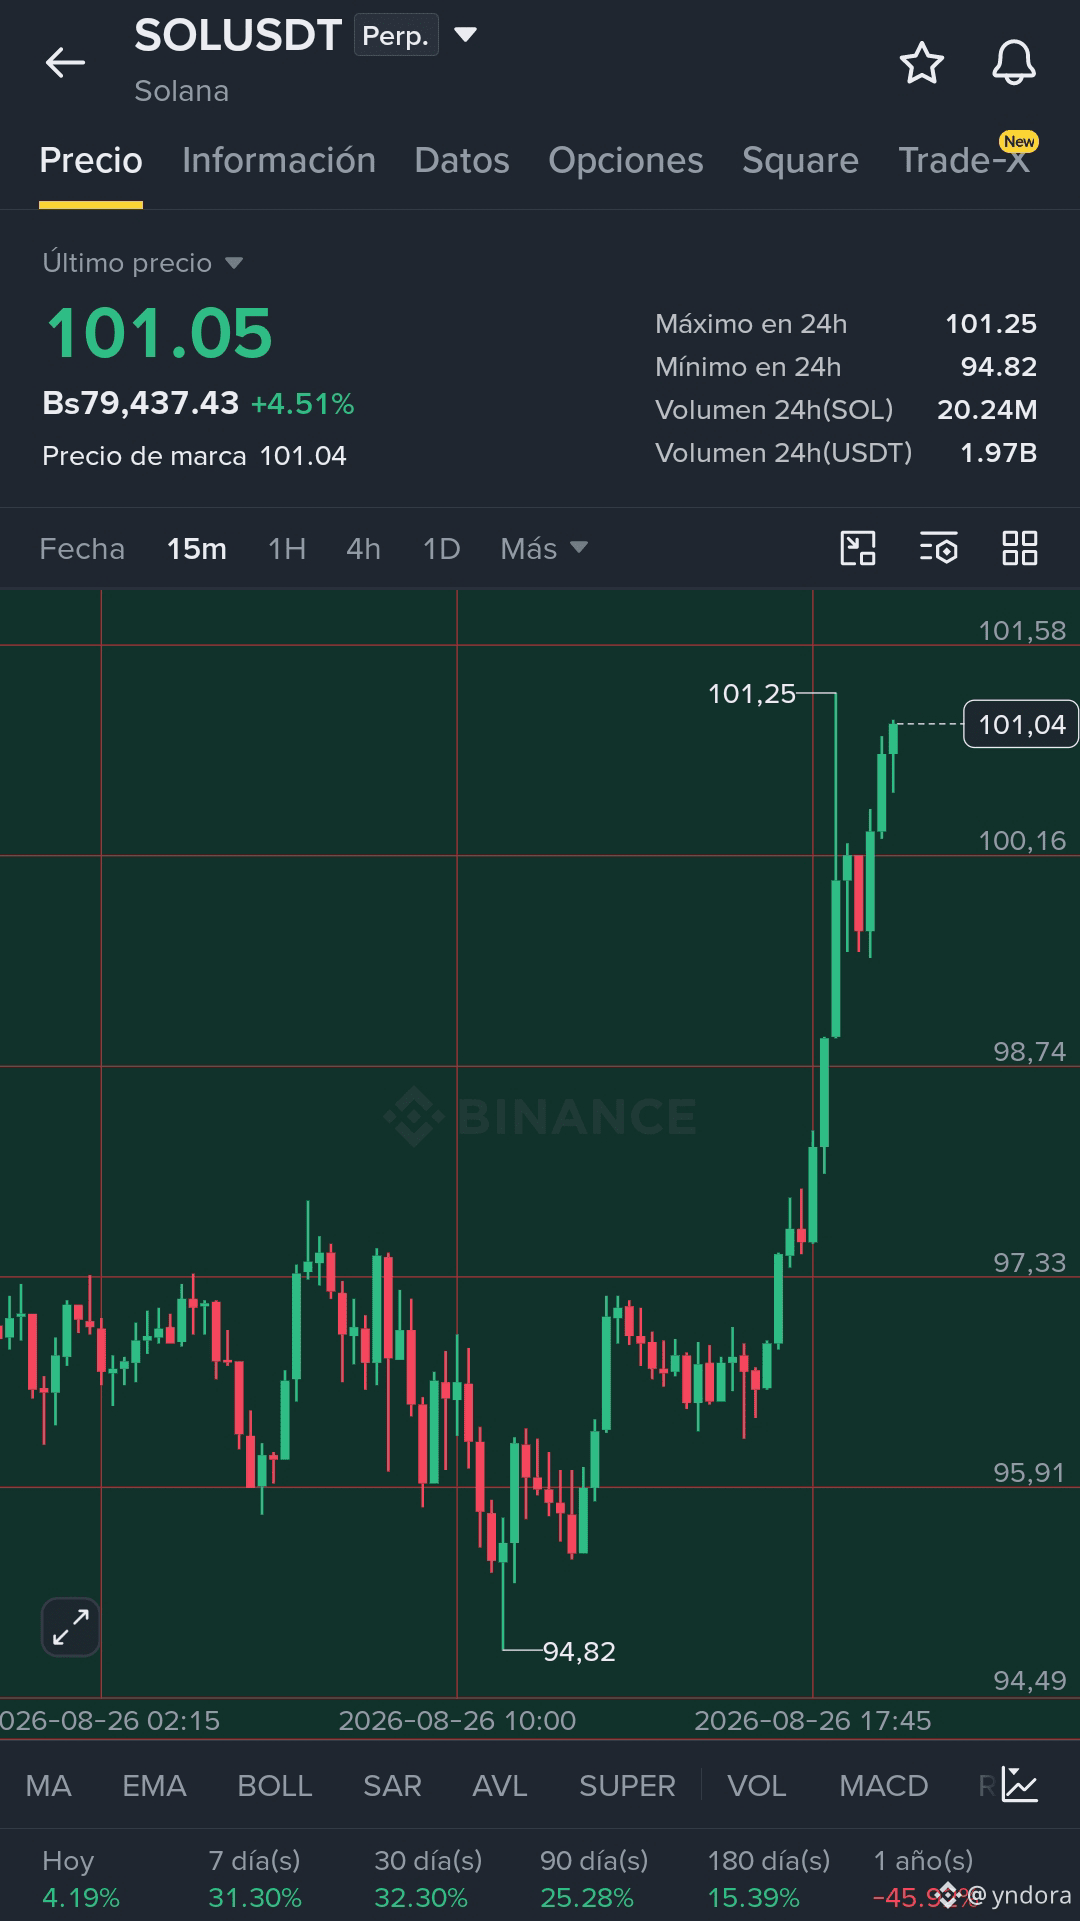Tap the 30 día(s) 32.30% performance

428,1879
